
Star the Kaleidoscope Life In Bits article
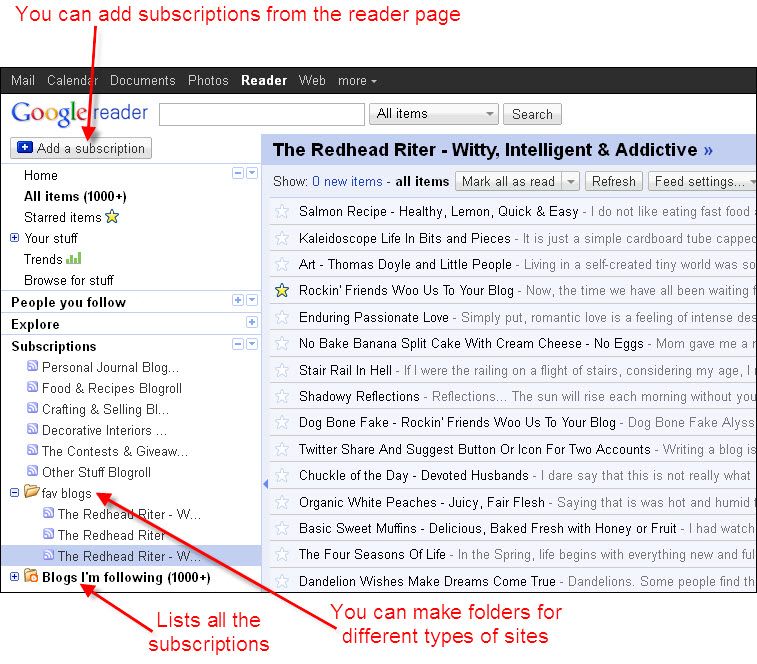[x=281, y=238]
